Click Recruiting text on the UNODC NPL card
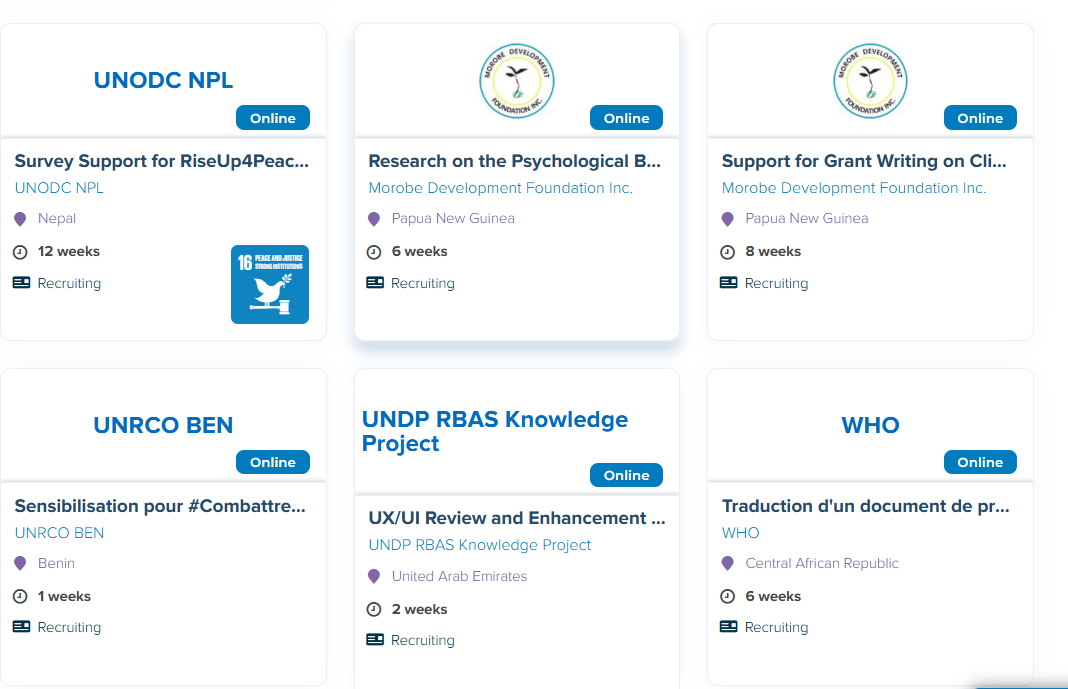 pos(69,283)
